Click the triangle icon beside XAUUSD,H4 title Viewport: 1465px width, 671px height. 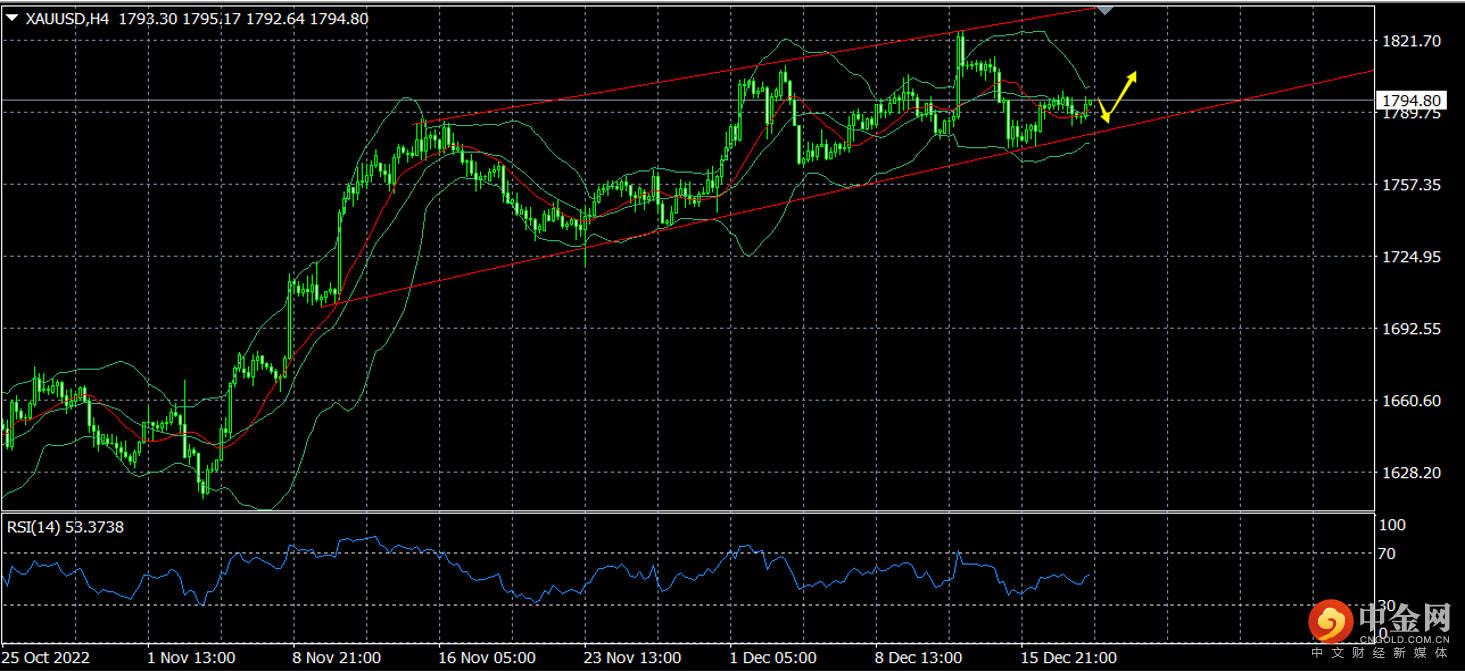(12, 17)
